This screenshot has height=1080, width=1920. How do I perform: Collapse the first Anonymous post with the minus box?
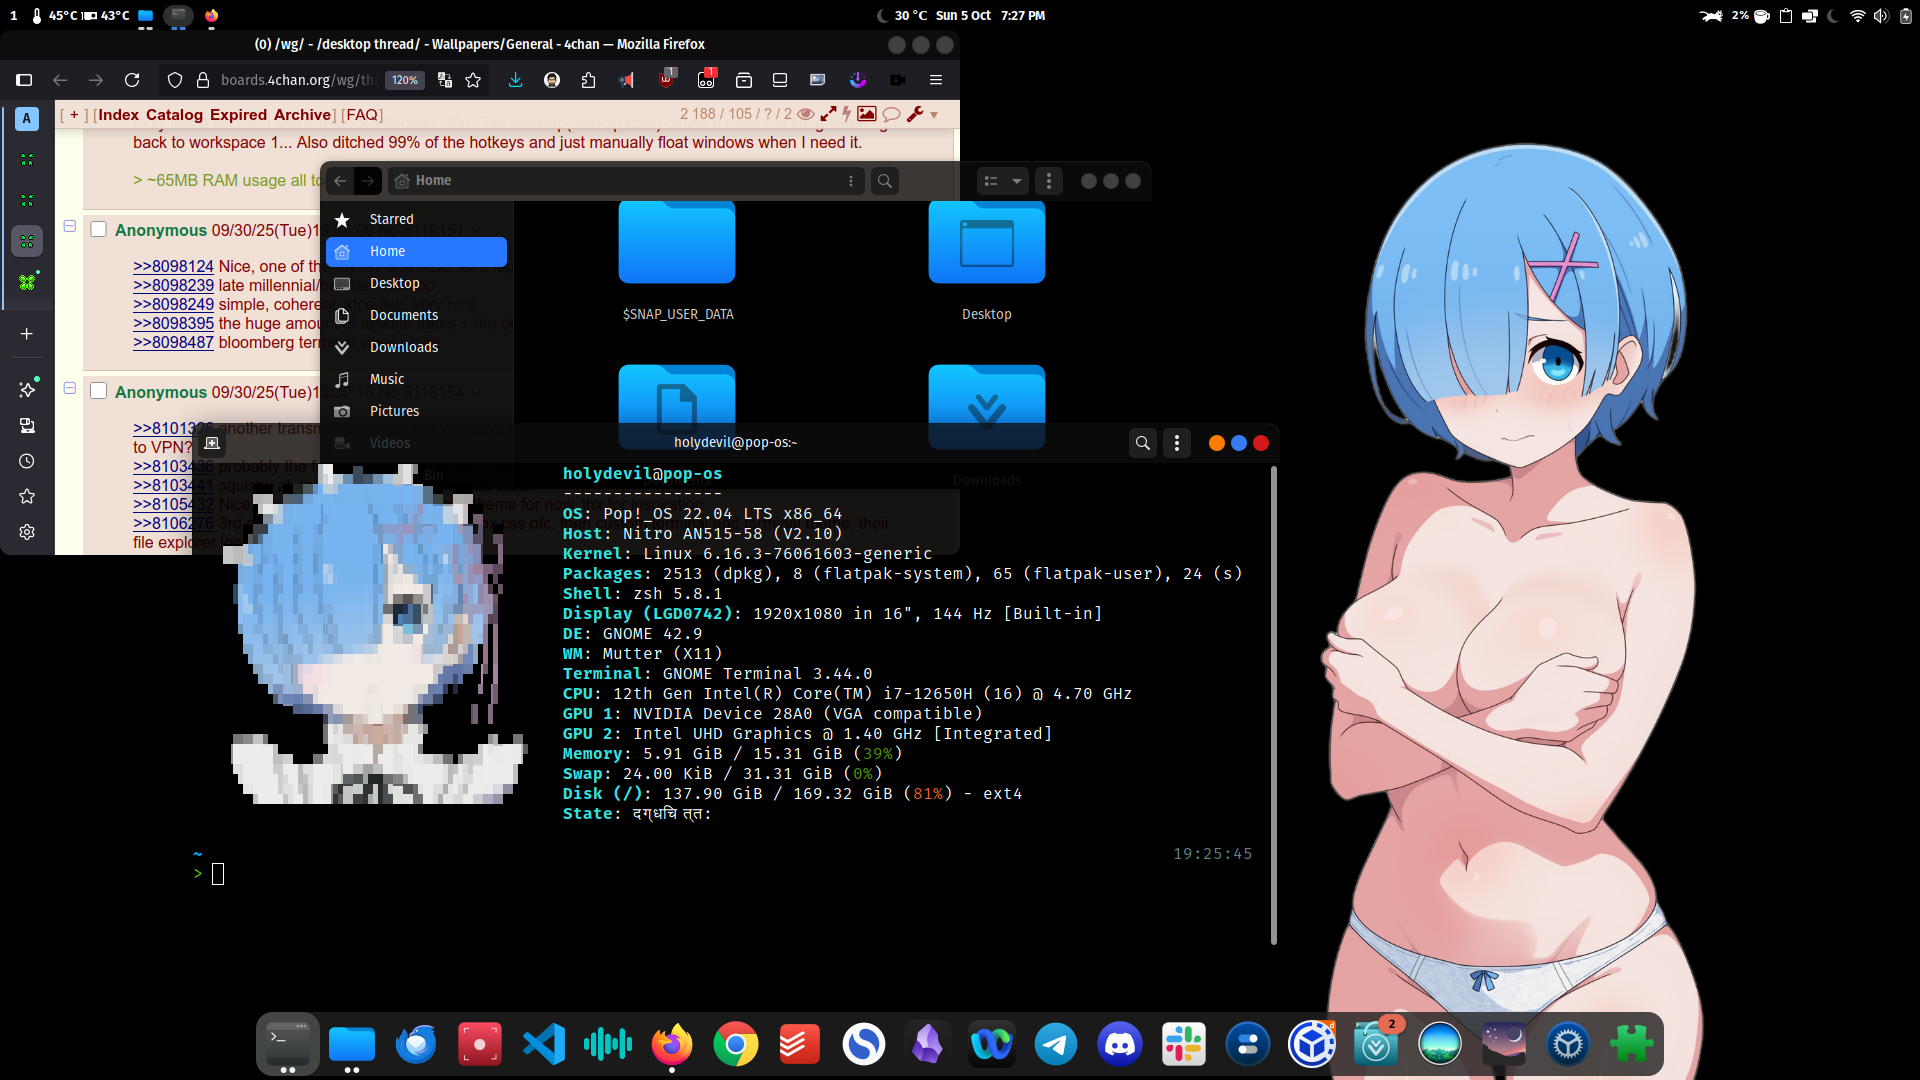70,226
